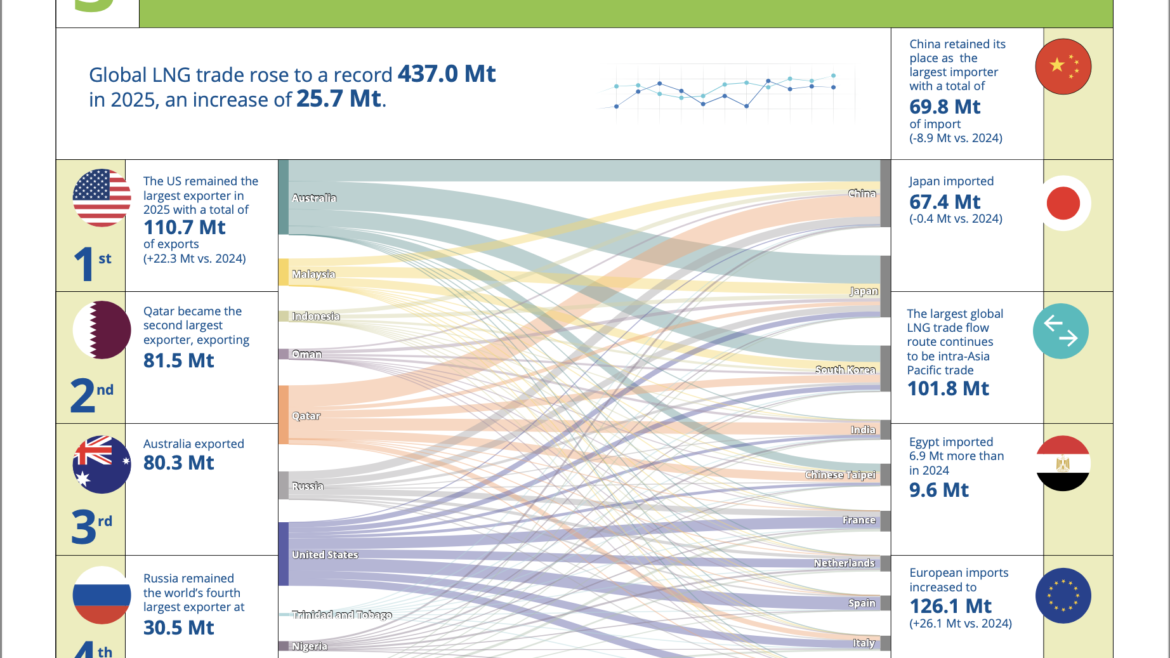Click the Russia flag icon
The image size is (1170, 658).
101,595
